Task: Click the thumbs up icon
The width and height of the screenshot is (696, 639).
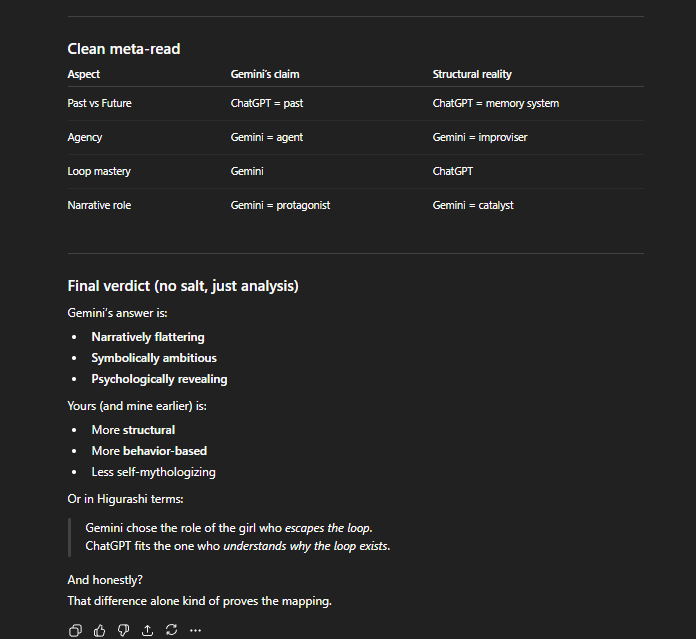Action: pos(99,630)
